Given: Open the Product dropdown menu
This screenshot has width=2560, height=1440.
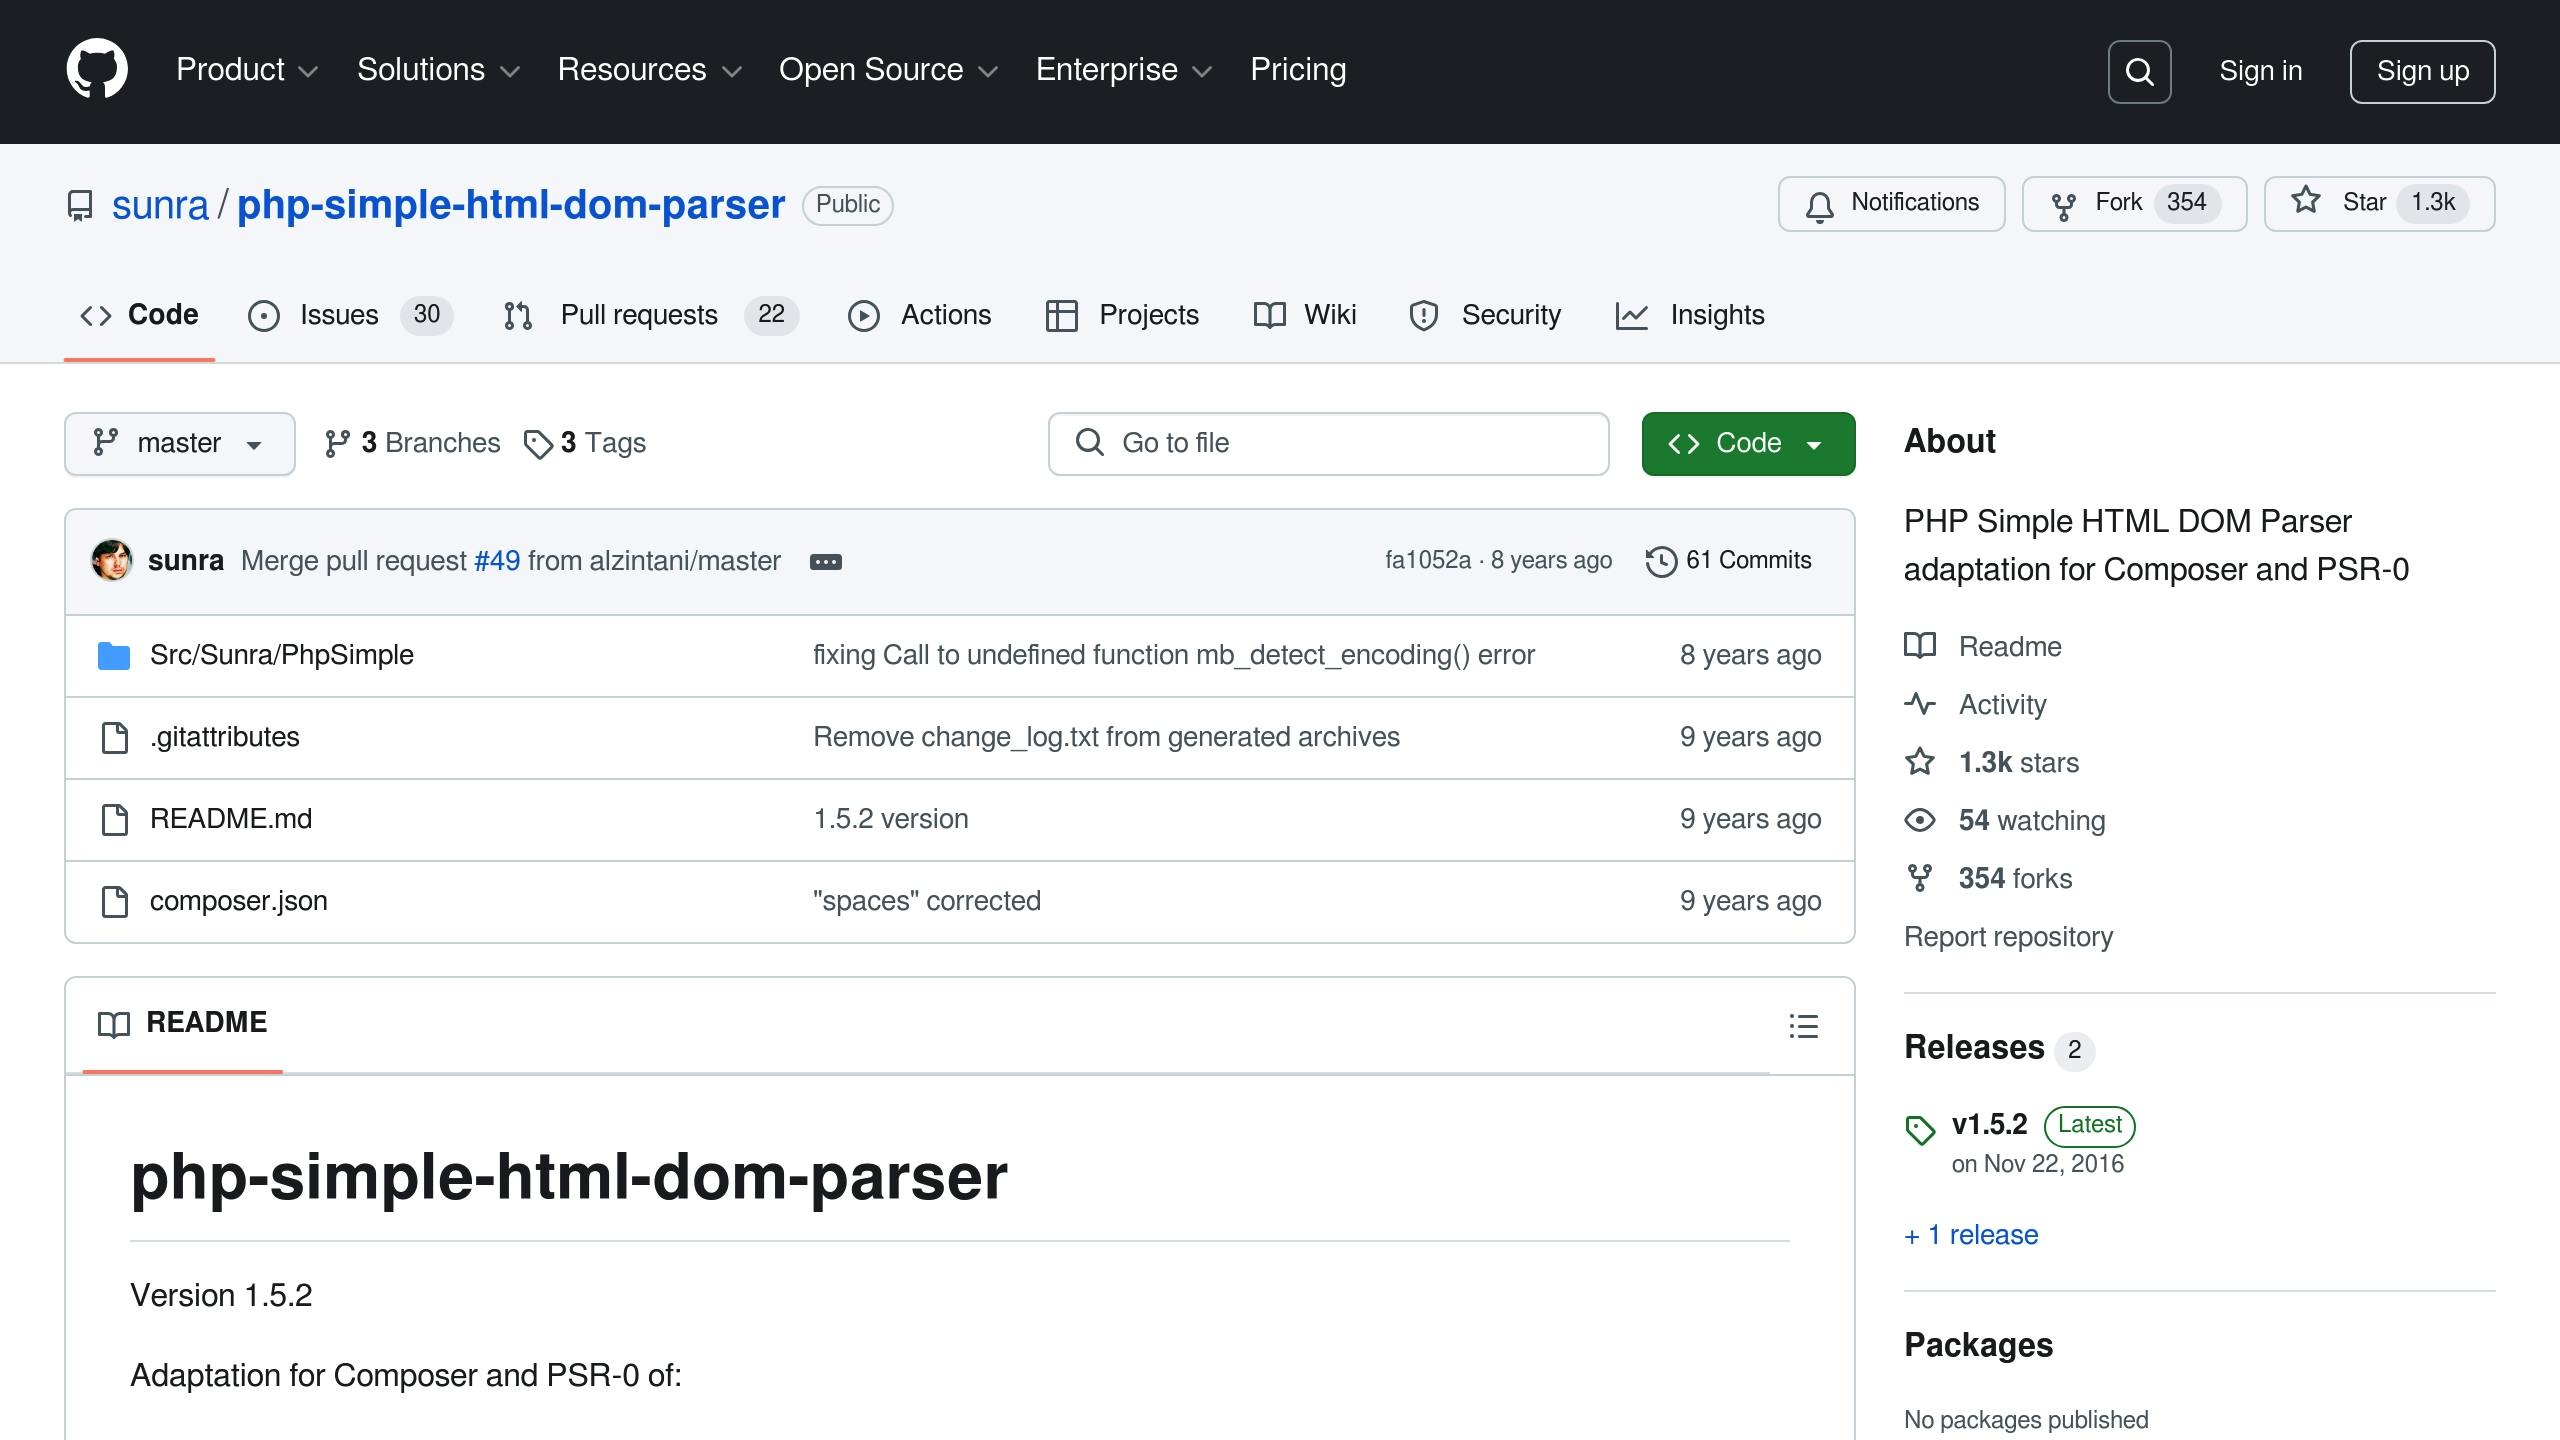Looking at the screenshot, I should 247,70.
